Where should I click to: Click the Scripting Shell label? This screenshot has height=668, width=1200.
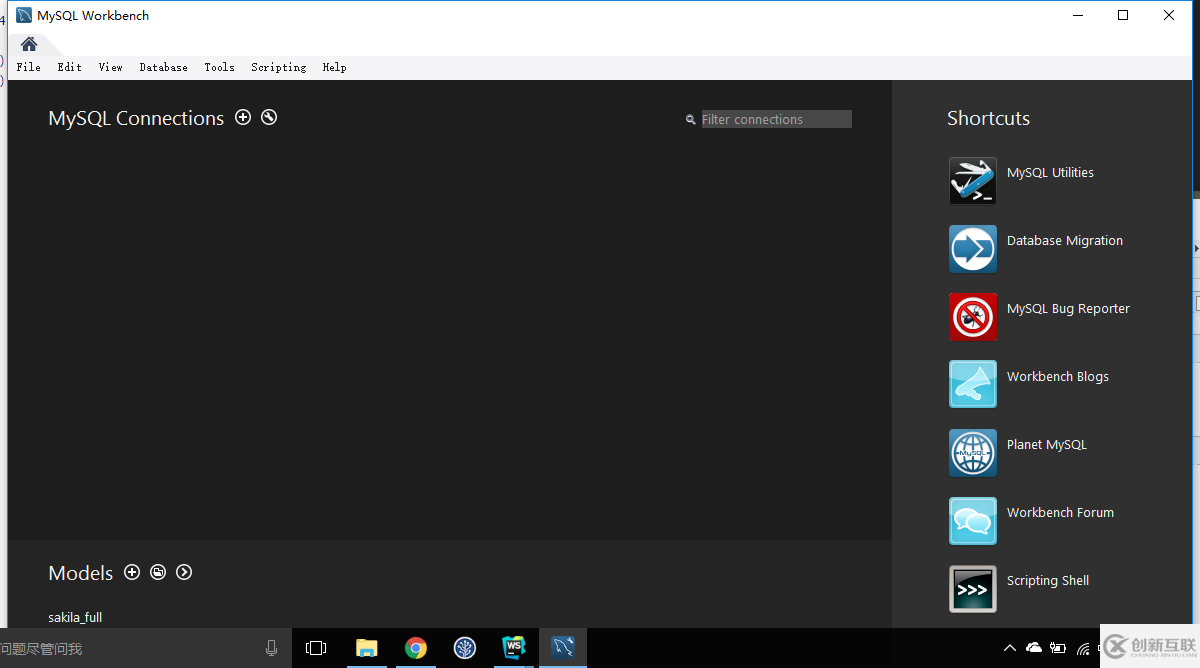coord(1048,580)
